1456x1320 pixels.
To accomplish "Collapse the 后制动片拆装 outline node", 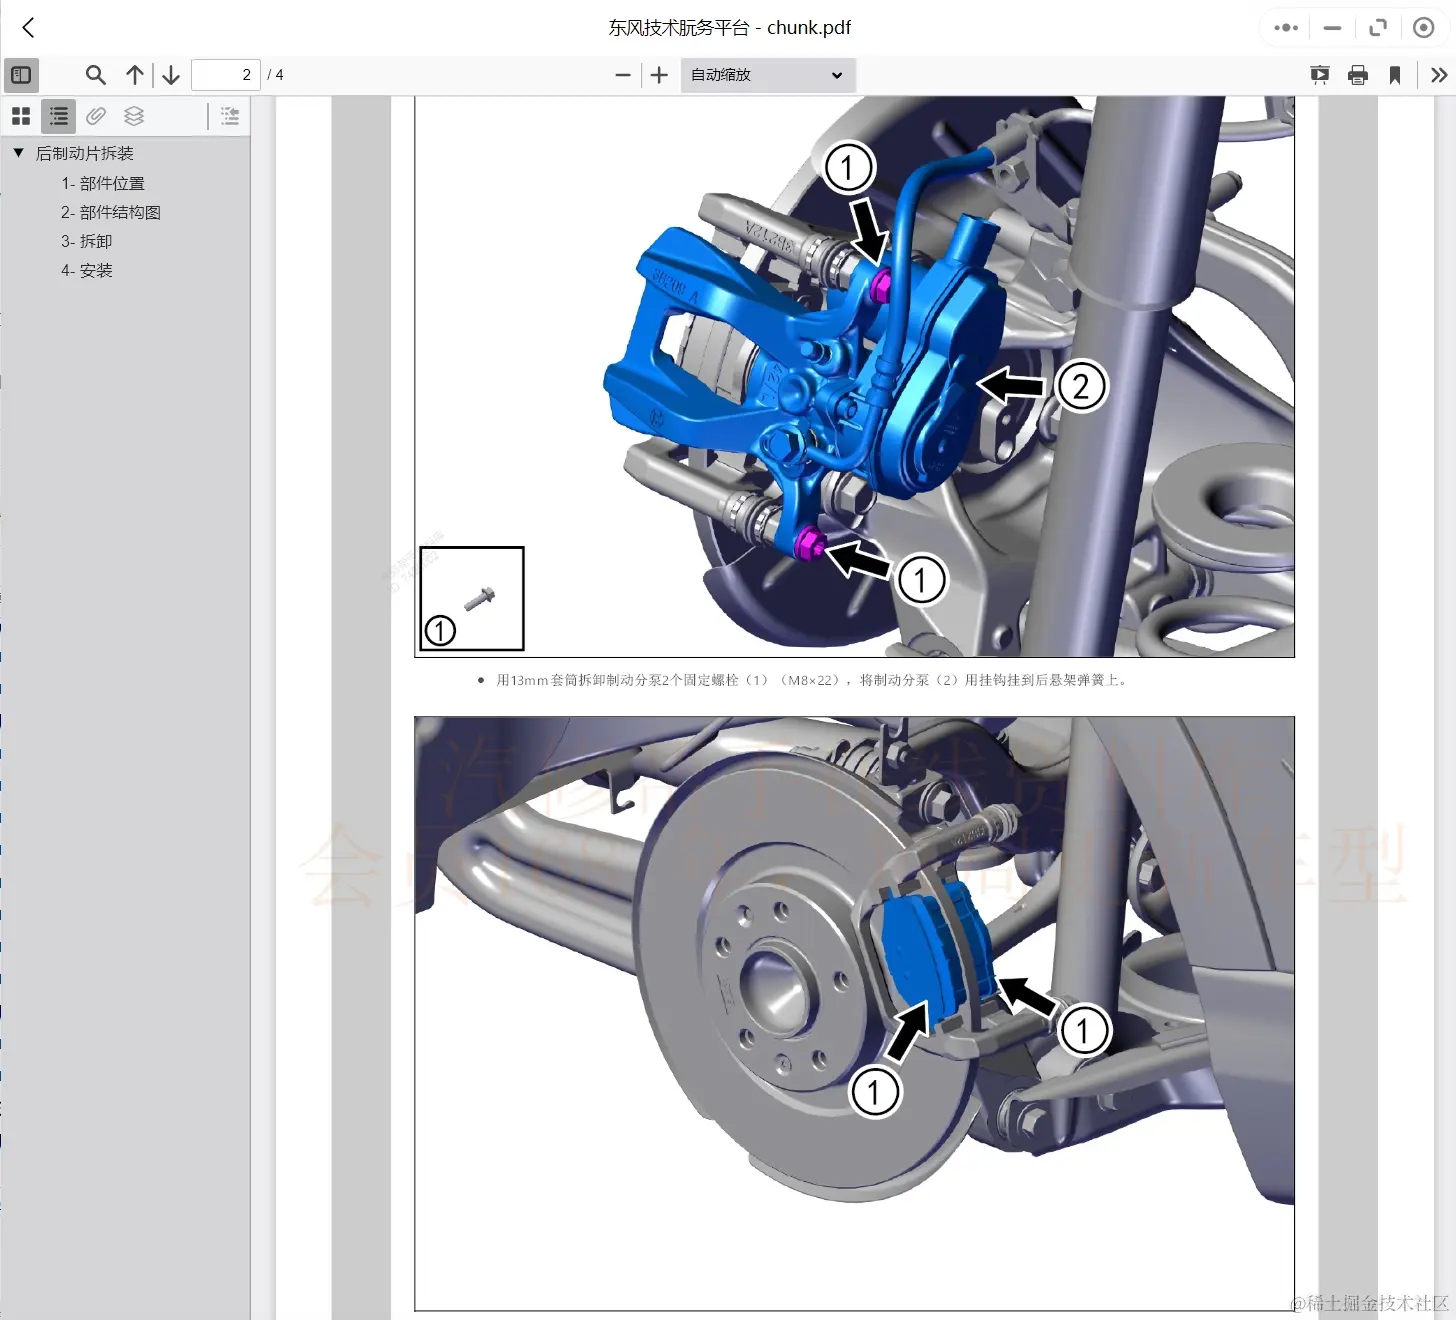I will 18,153.
